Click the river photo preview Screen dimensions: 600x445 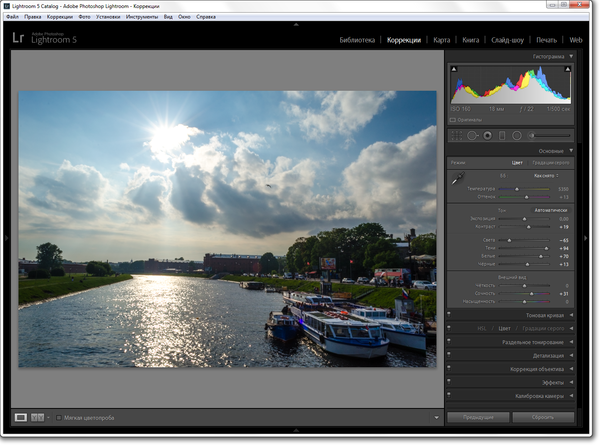227,229
